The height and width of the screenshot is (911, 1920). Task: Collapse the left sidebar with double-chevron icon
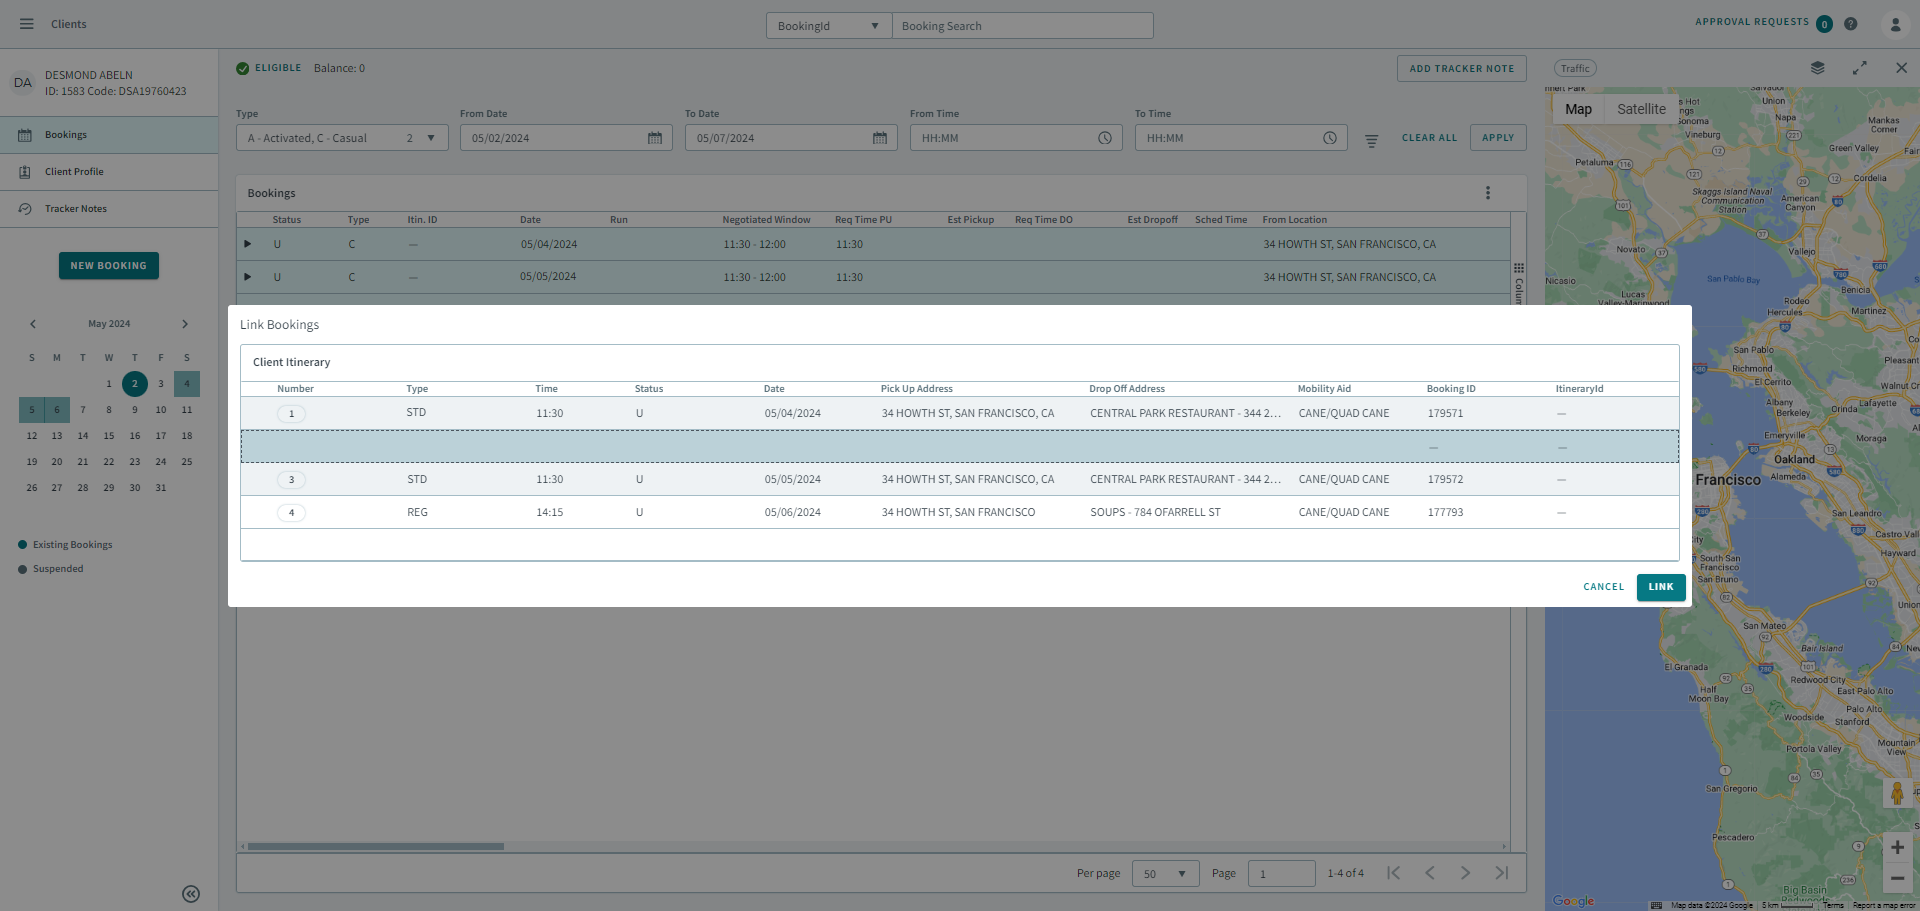tap(191, 893)
